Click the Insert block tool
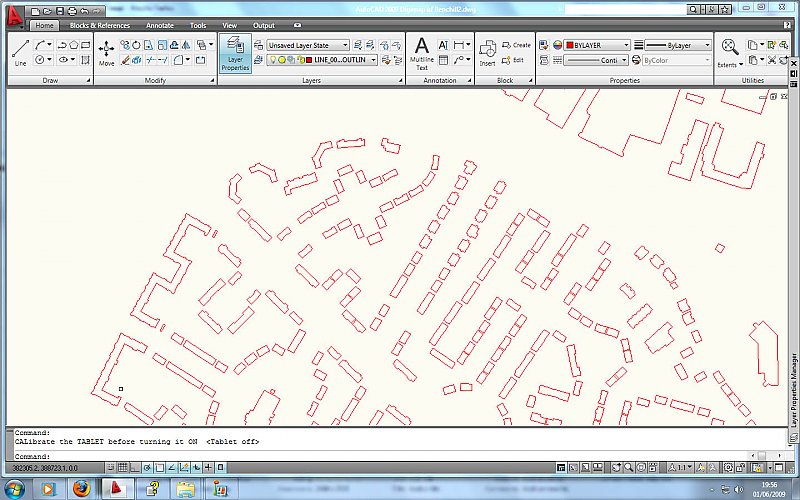 tap(487, 51)
